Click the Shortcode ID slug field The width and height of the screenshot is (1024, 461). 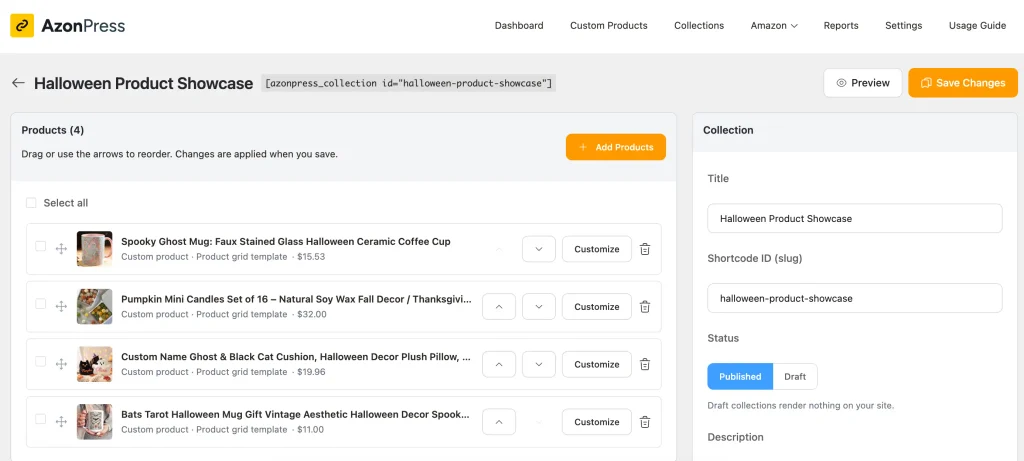click(x=854, y=298)
